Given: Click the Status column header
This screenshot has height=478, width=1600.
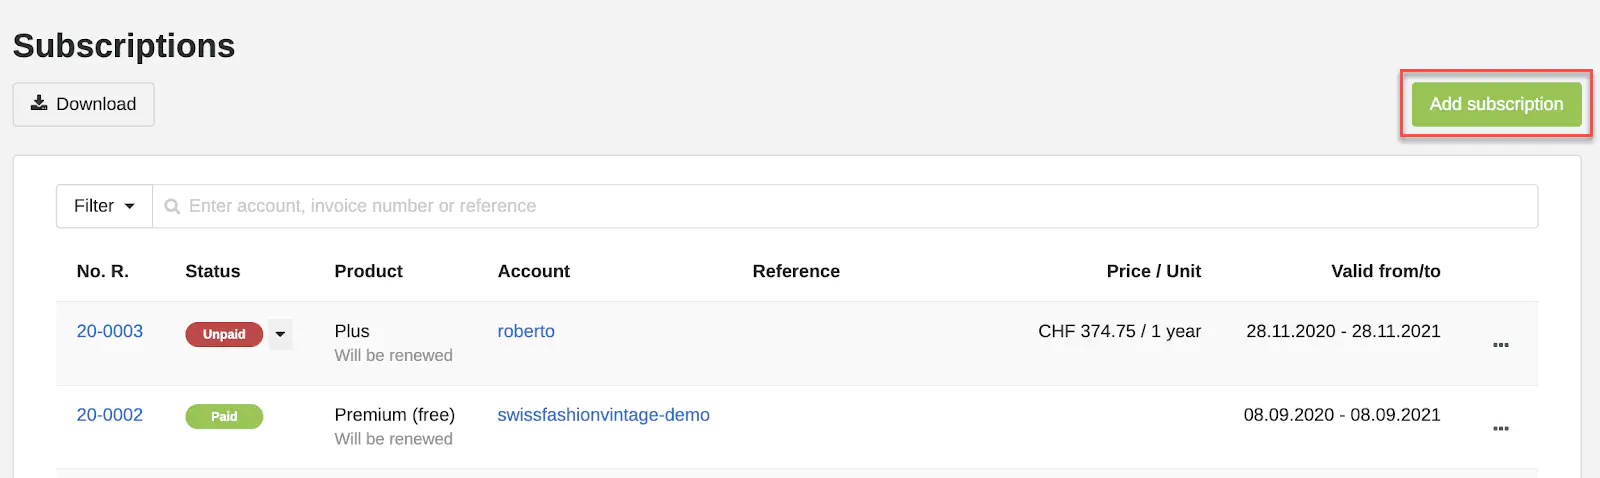Looking at the screenshot, I should tap(213, 271).
